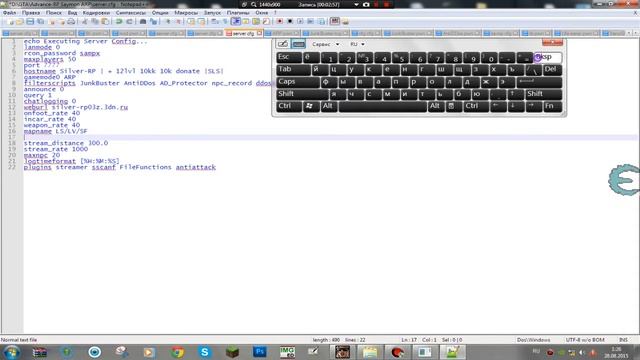Click the 'antiattack' text on line 22
Screen dimensions: 640x360
tap(196, 167)
